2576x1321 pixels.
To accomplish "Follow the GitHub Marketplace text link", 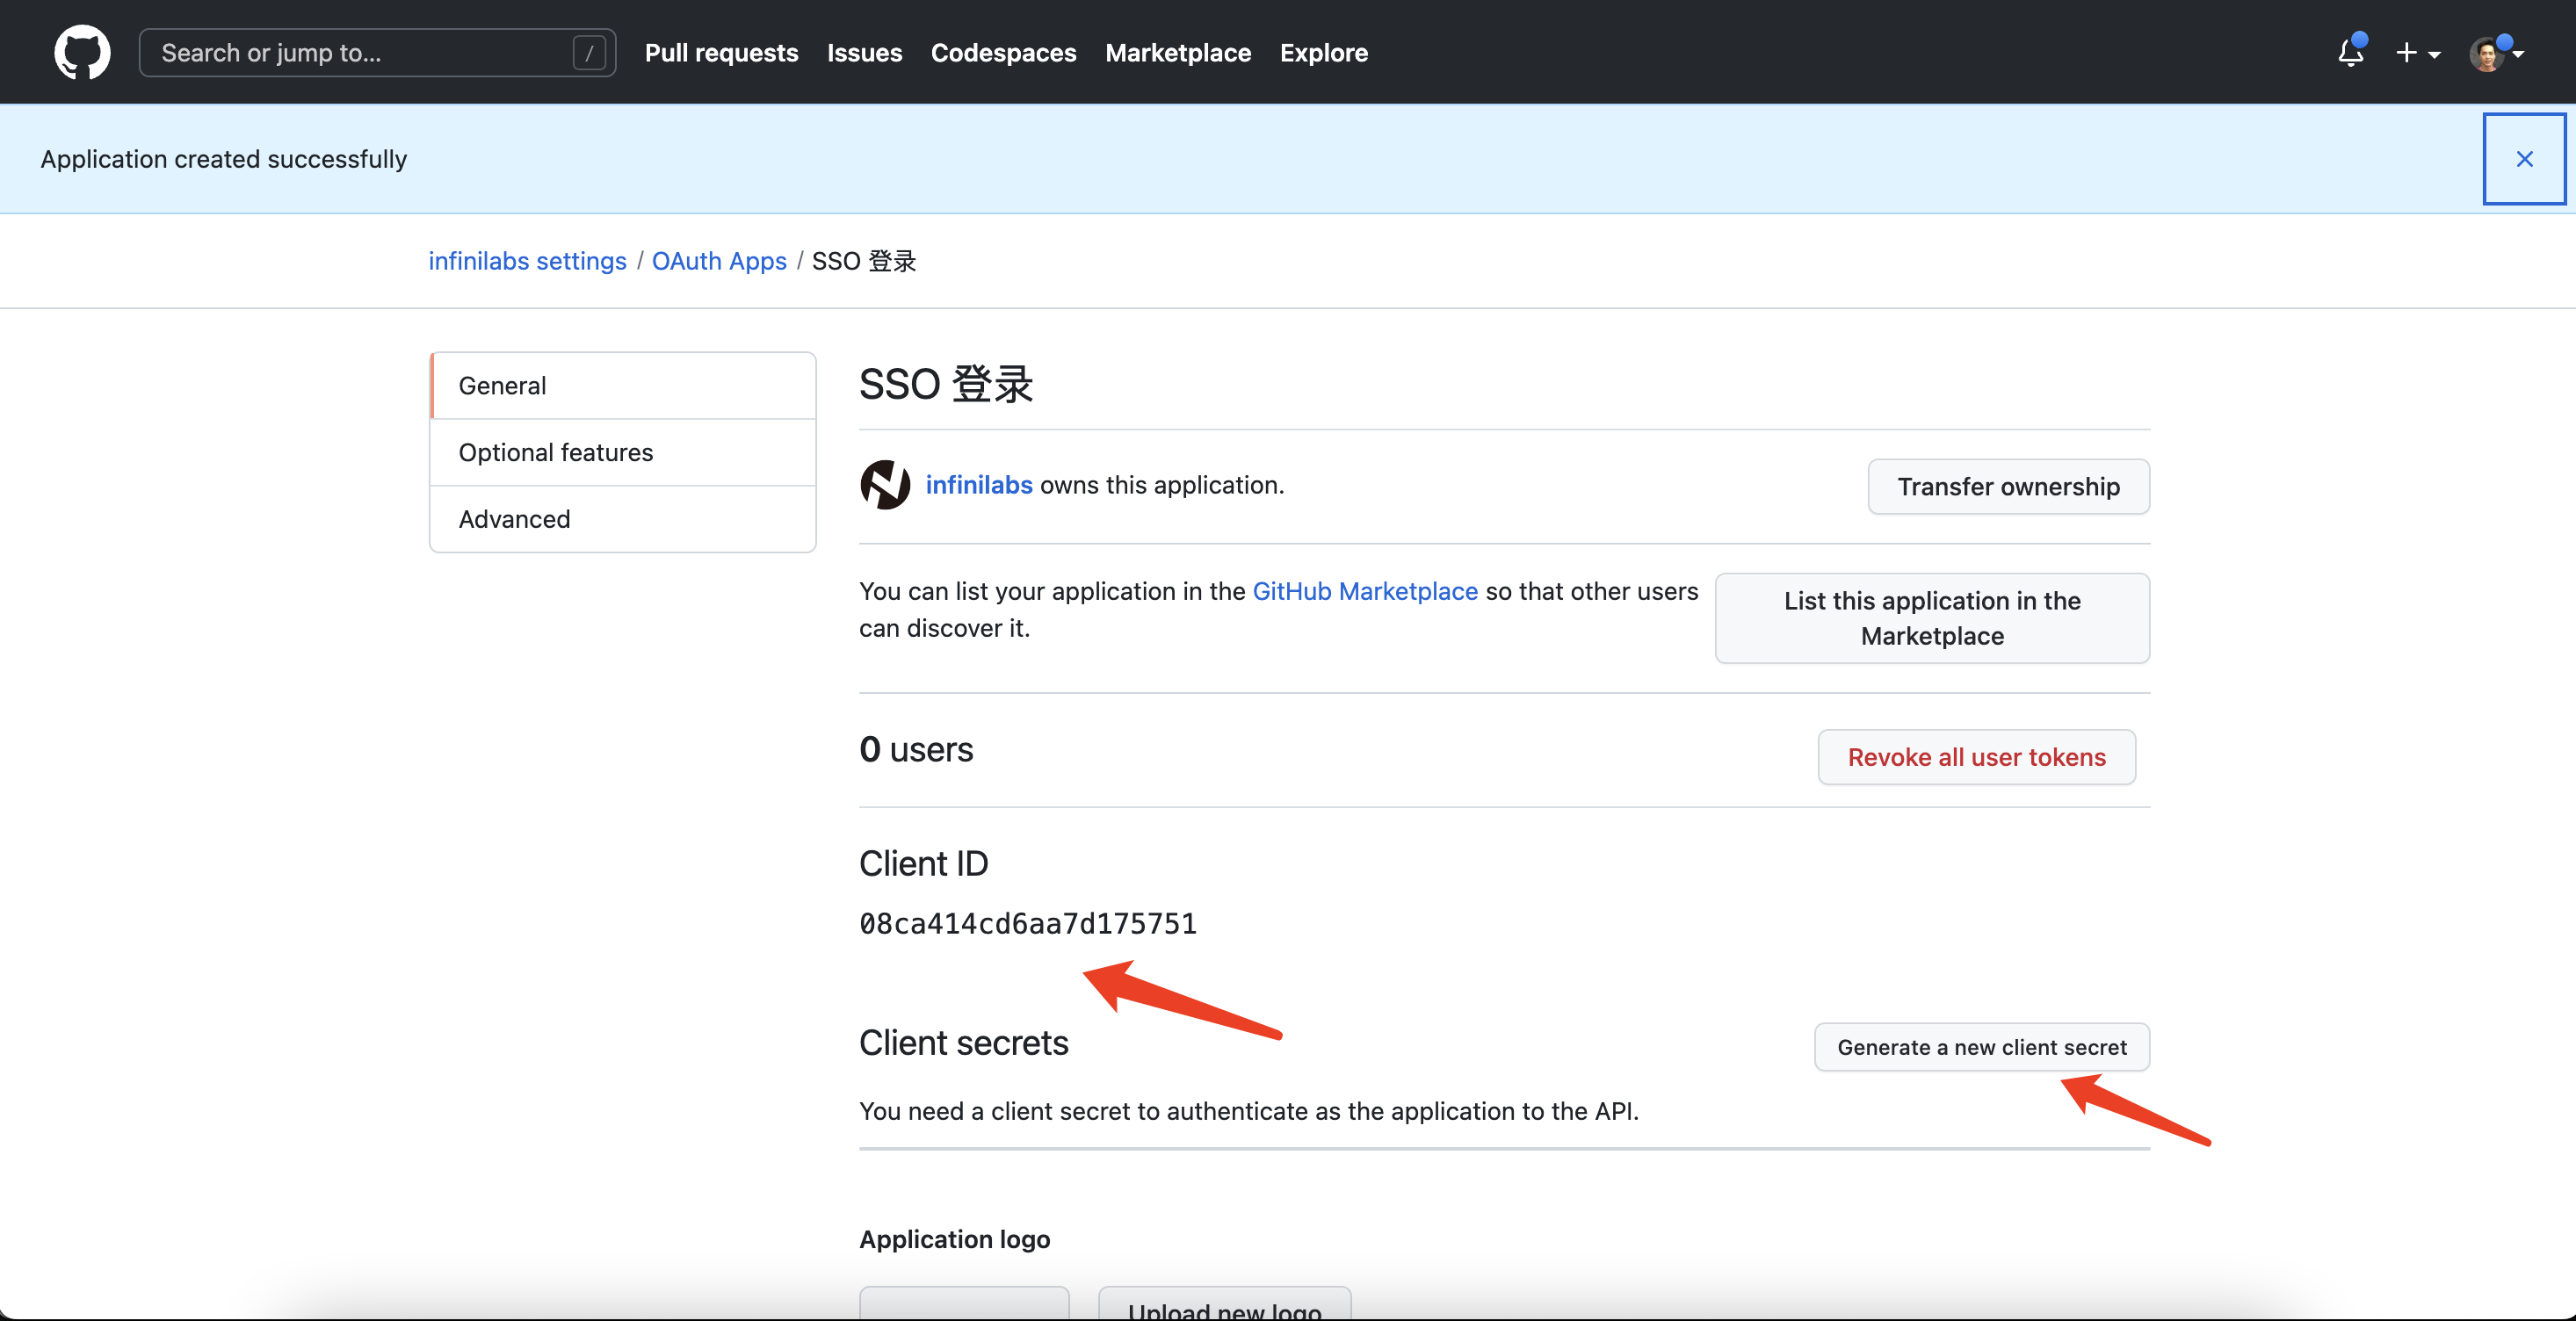I will [1365, 591].
